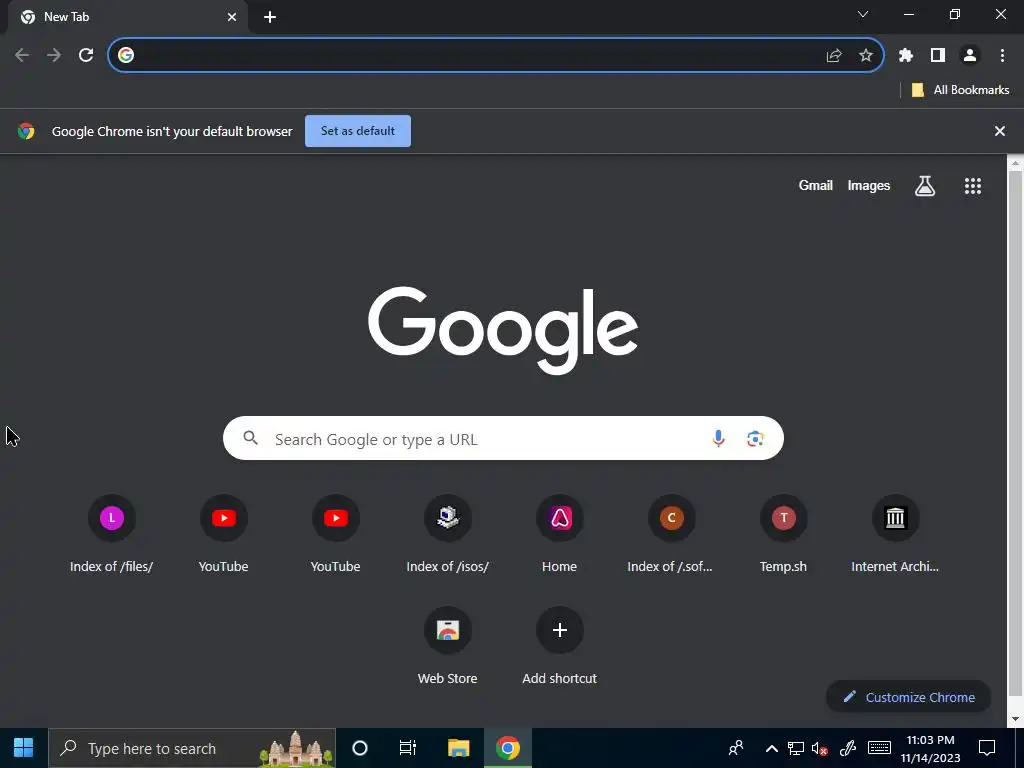1024x768 pixels.
Task: Open the first YouTube shortcut
Action: point(223,535)
